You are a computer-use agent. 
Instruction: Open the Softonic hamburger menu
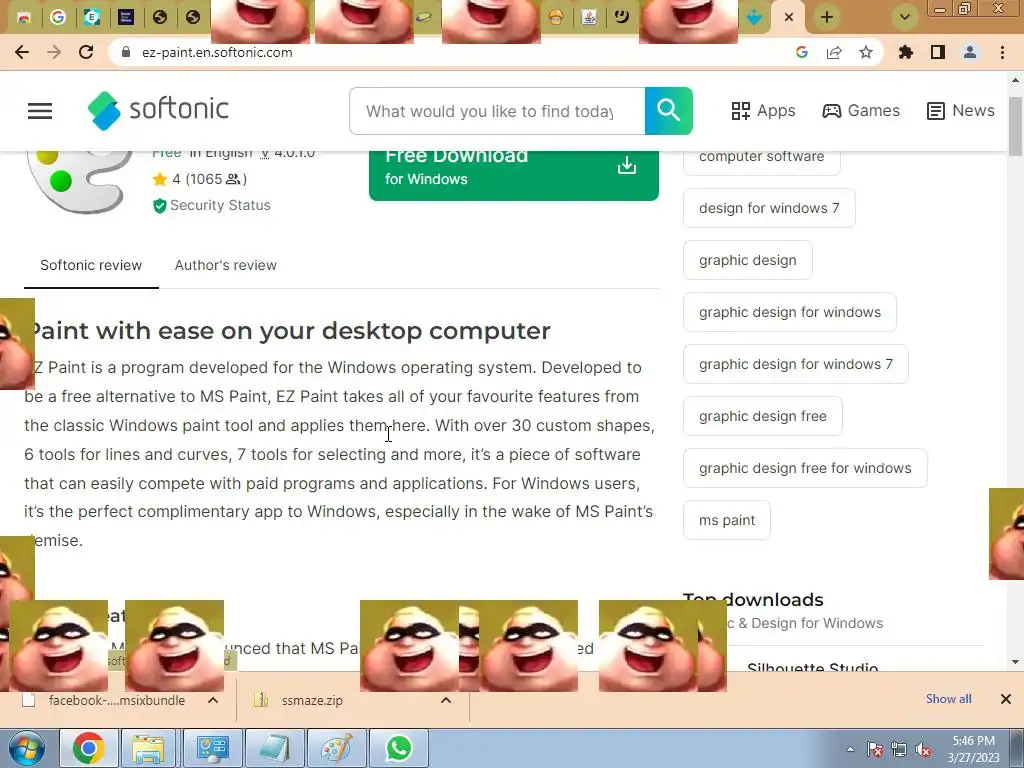pyautogui.click(x=40, y=111)
